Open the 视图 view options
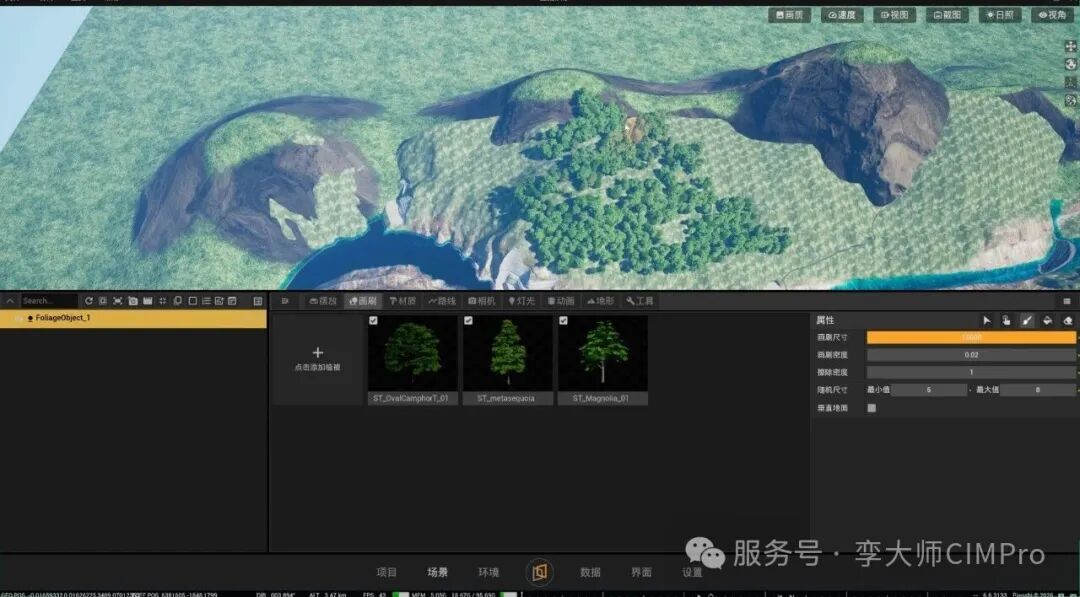Screen dimensions: 1080x597 [x=895, y=15]
